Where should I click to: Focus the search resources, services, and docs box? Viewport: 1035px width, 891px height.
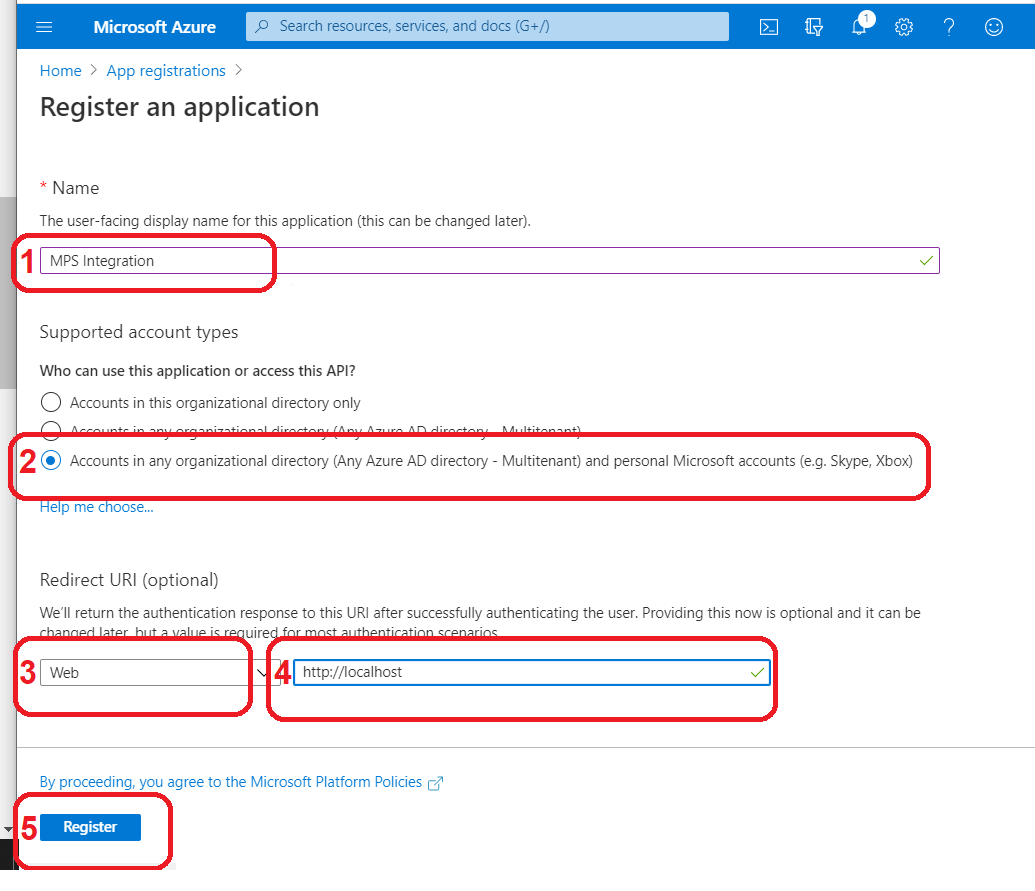click(x=487, y=27)
